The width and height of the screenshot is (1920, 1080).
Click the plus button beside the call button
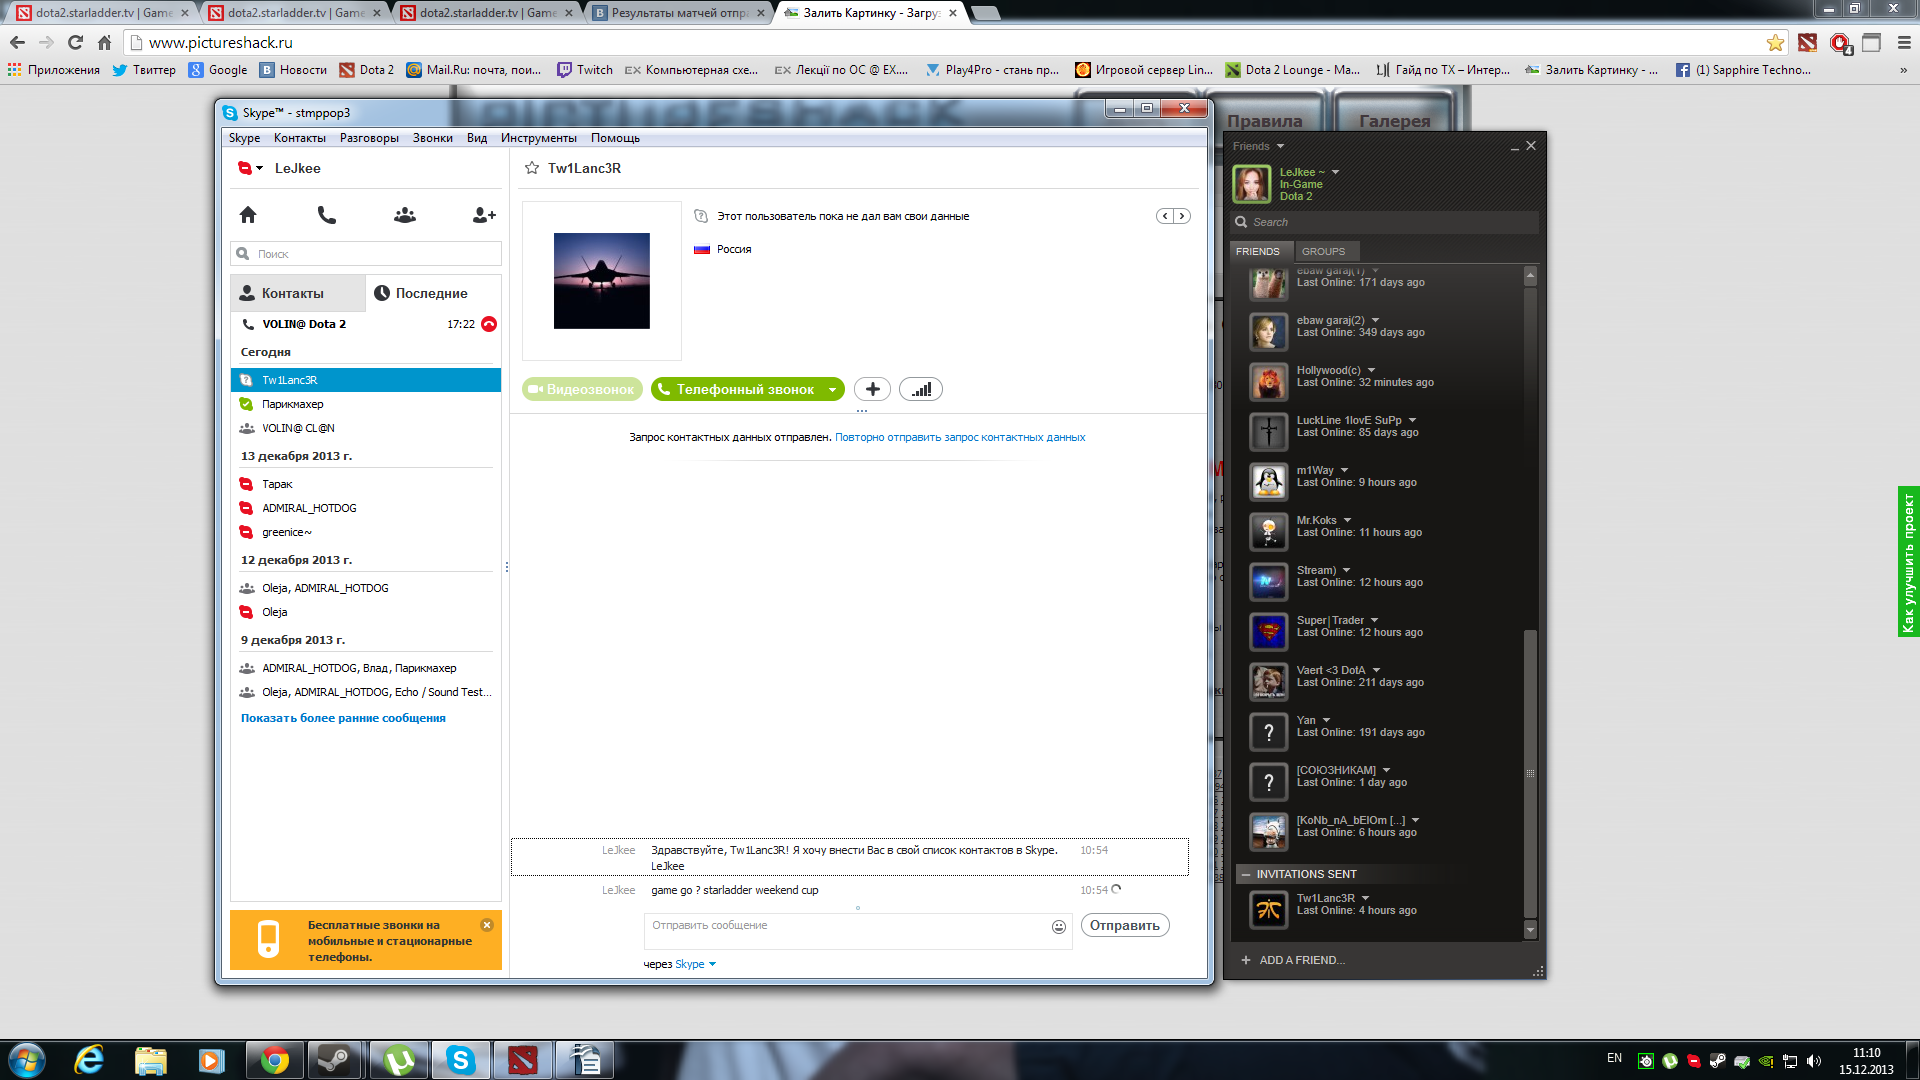click(872, 389)
